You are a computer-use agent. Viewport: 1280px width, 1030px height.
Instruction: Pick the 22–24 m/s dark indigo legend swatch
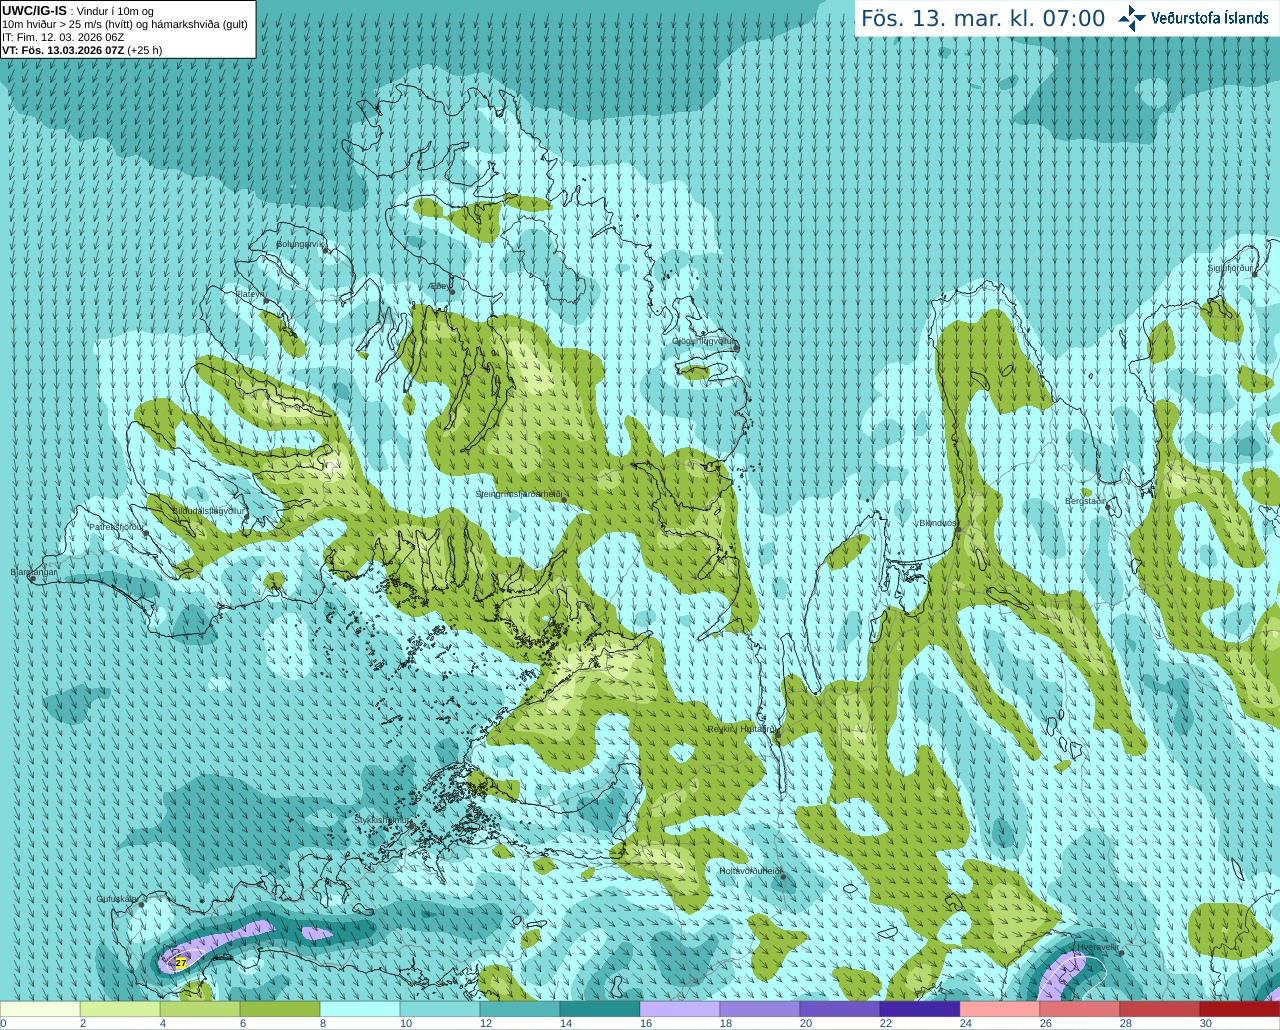[x=920, y=1009]
